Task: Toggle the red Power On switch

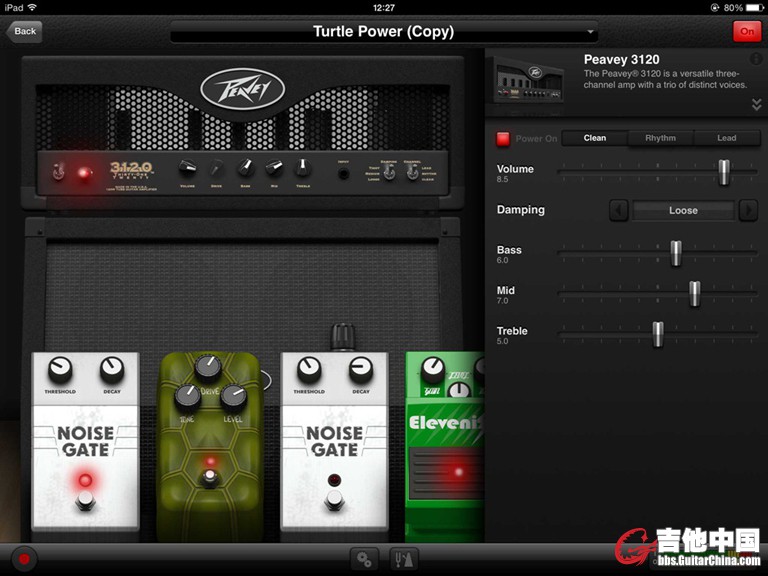Action: [503, 139]
